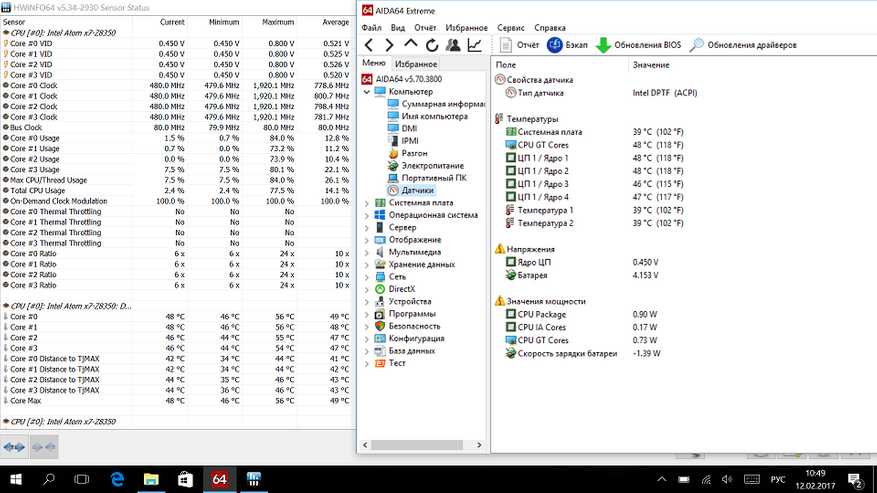Switch to the Меню tab
Image resolution: width=877 pixels, height=493 pixels.
tap(374, 63)
